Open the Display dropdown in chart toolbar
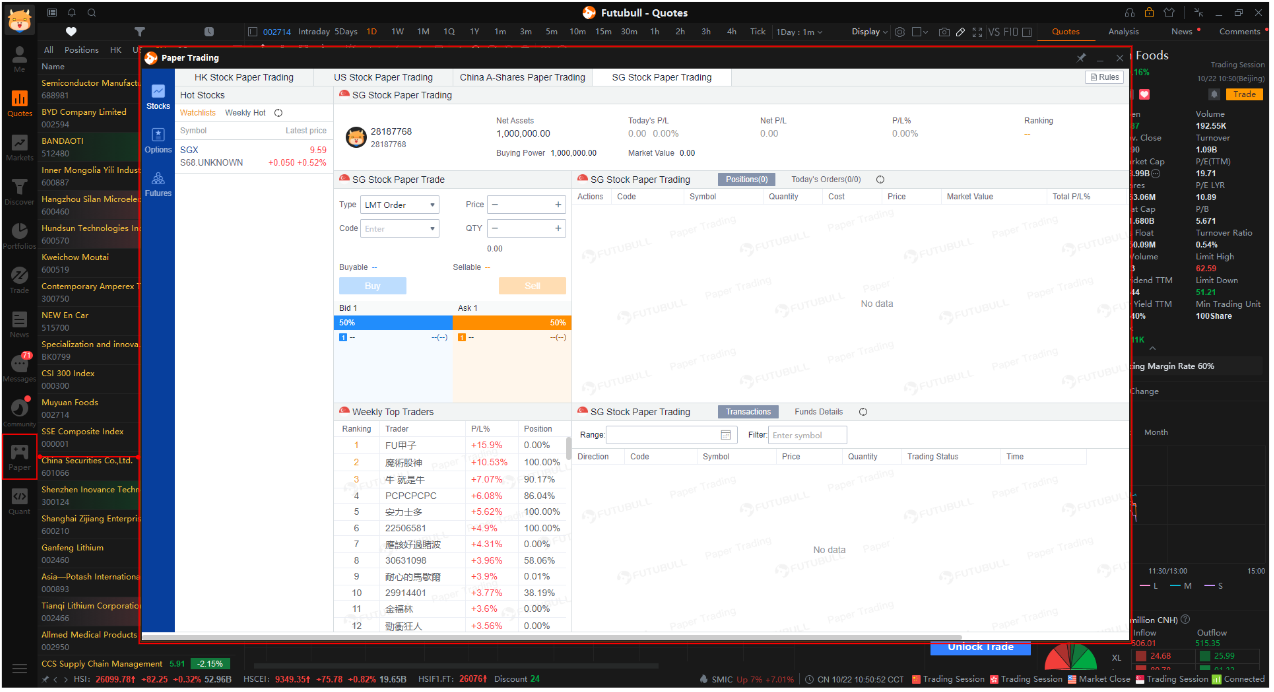The width and height of the screenshot is (1274, 692). point(870,32)
